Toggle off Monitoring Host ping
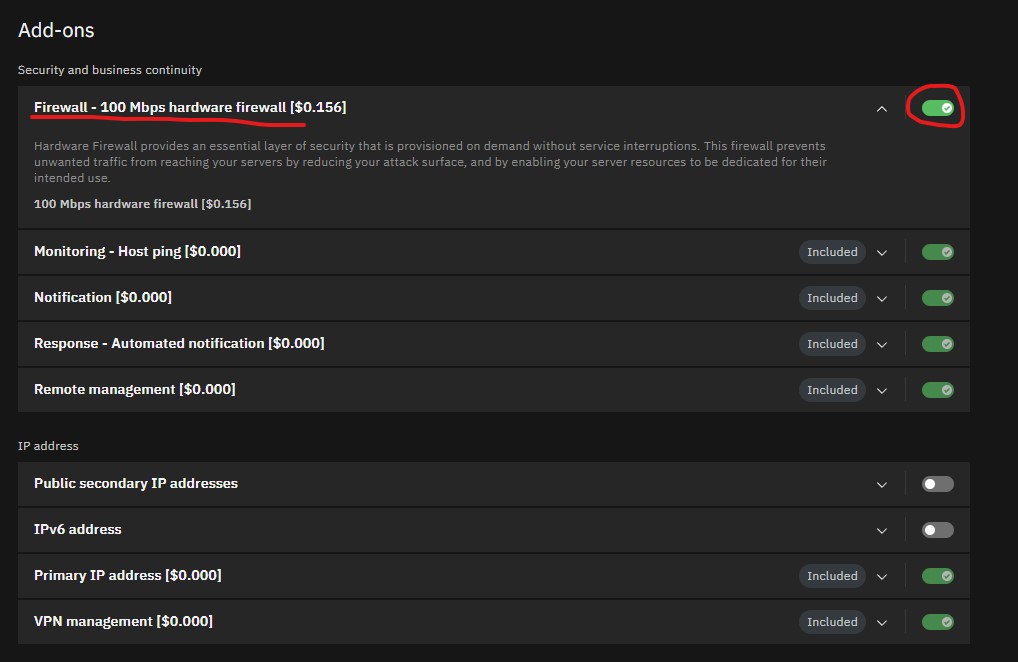This screenshot has height=662, width=1018. click(937, 252)
